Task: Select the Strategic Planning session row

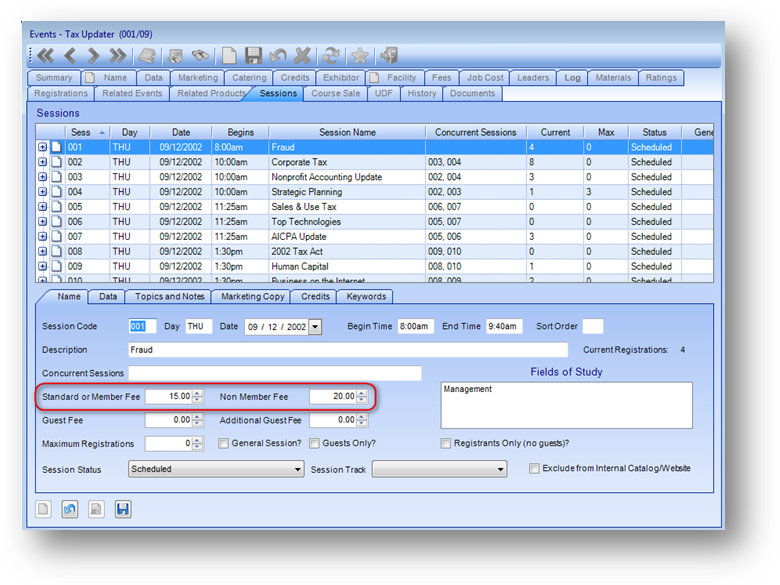Action: [374, 192]
